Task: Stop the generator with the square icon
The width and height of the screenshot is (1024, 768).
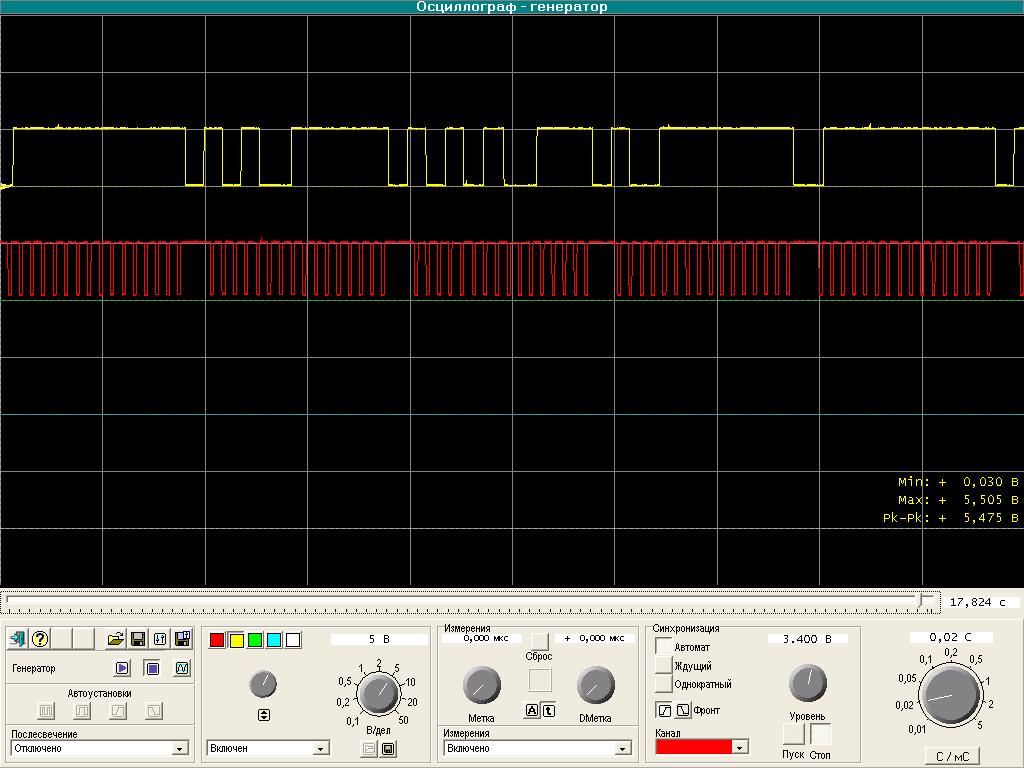Action: [x=152, y=668]
